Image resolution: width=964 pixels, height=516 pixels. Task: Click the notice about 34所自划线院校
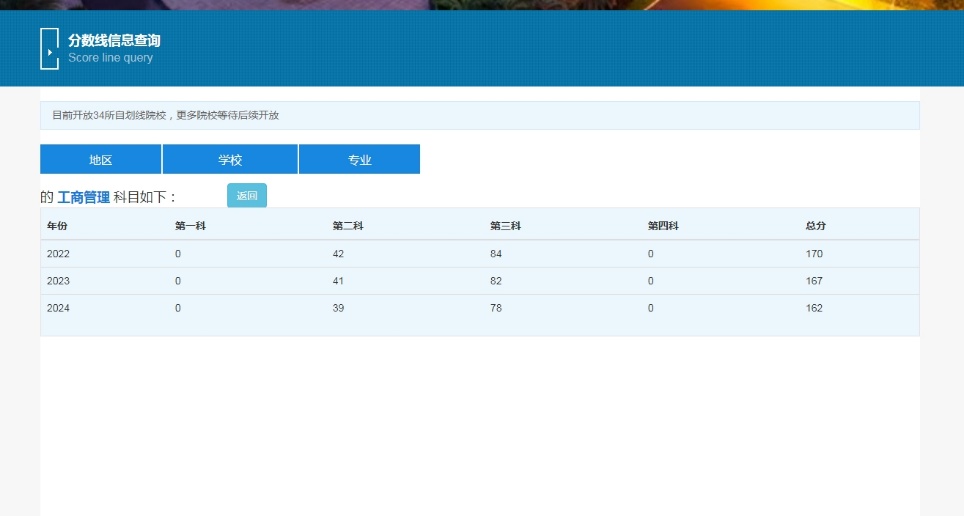point(166,116)
